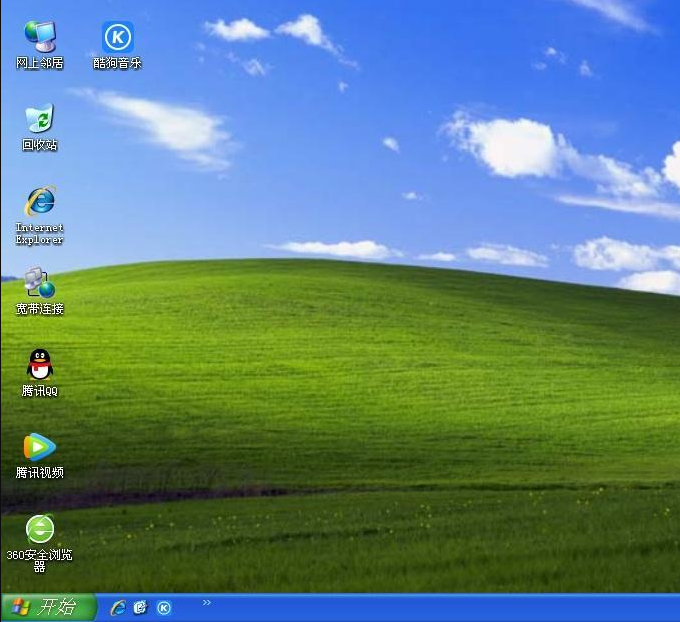Click the 回收站 recycle bin icon

[40, 118]
